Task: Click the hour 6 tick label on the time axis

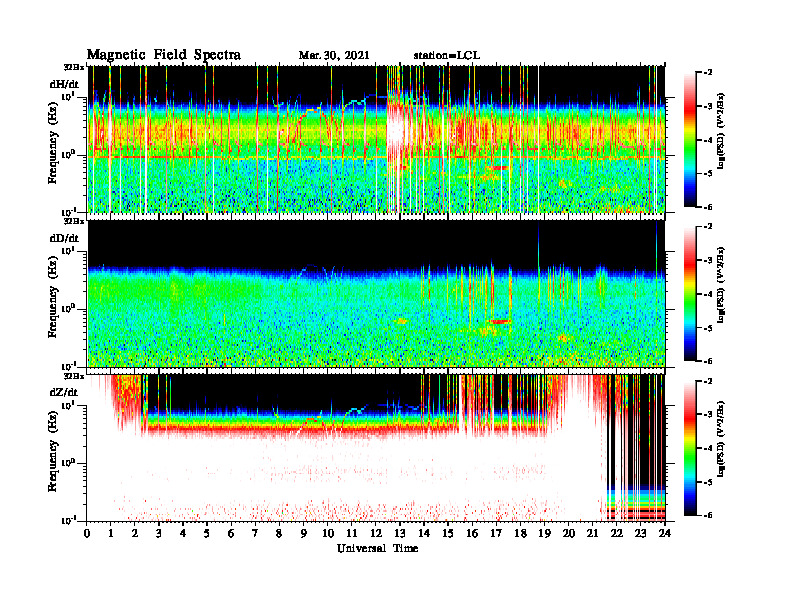Action: coord(231,534)
